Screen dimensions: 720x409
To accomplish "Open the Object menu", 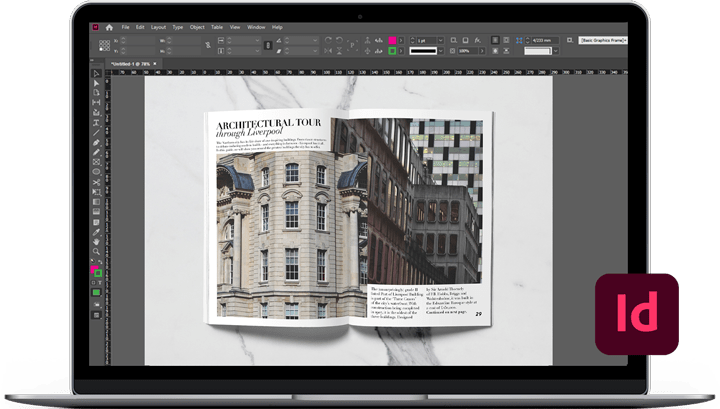I will [197, 27].
